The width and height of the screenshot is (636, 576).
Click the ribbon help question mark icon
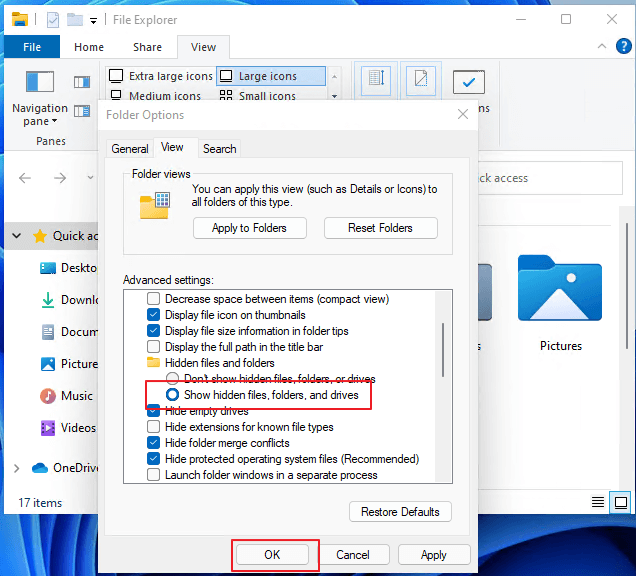tap(622, 47)
